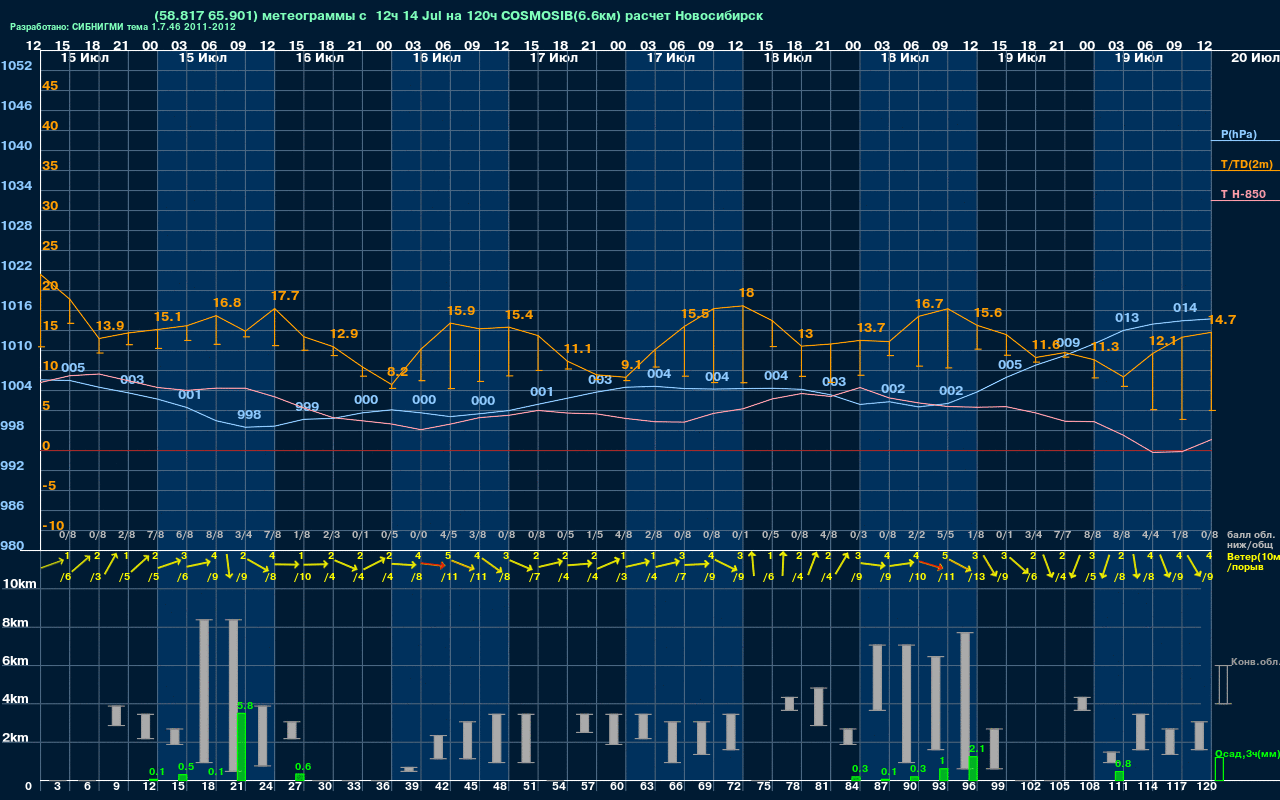1280x800 pixels.
Task: Click the temperature value 15.5
Action: coord(695,314)
